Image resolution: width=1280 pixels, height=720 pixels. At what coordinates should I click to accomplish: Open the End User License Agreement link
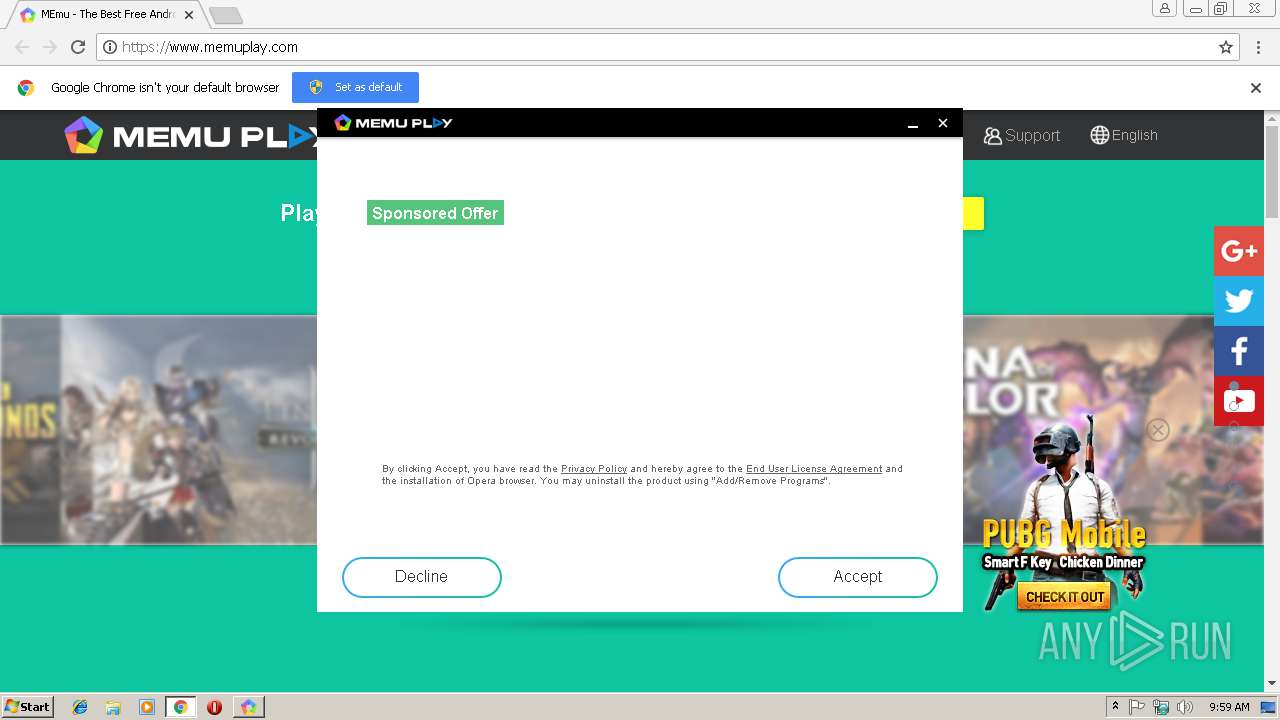point(814,469)
